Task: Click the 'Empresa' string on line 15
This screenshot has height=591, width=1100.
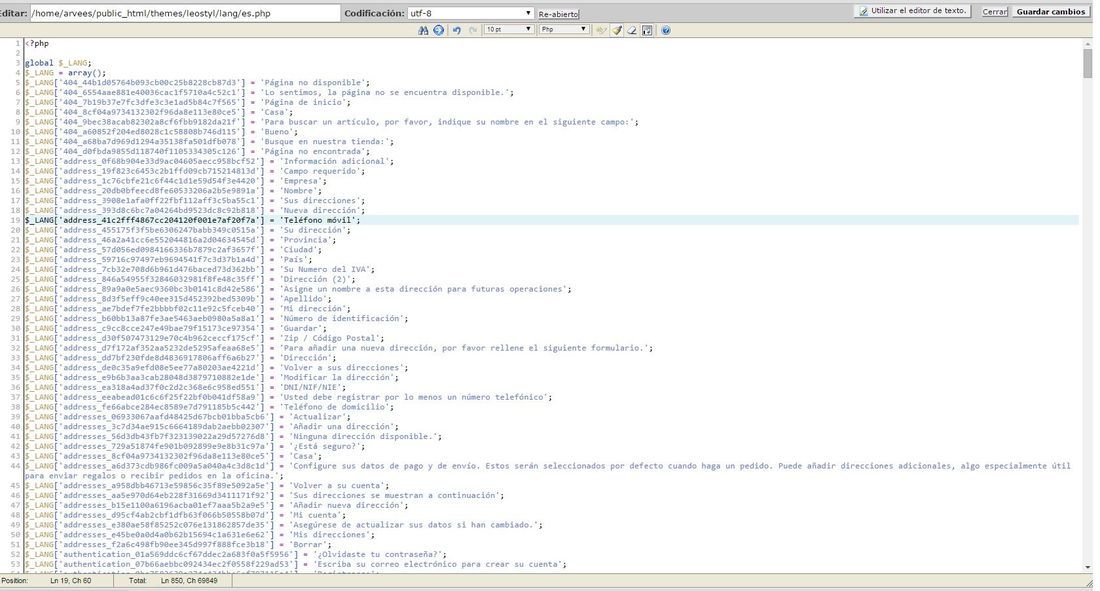Action: click(301, 181)
